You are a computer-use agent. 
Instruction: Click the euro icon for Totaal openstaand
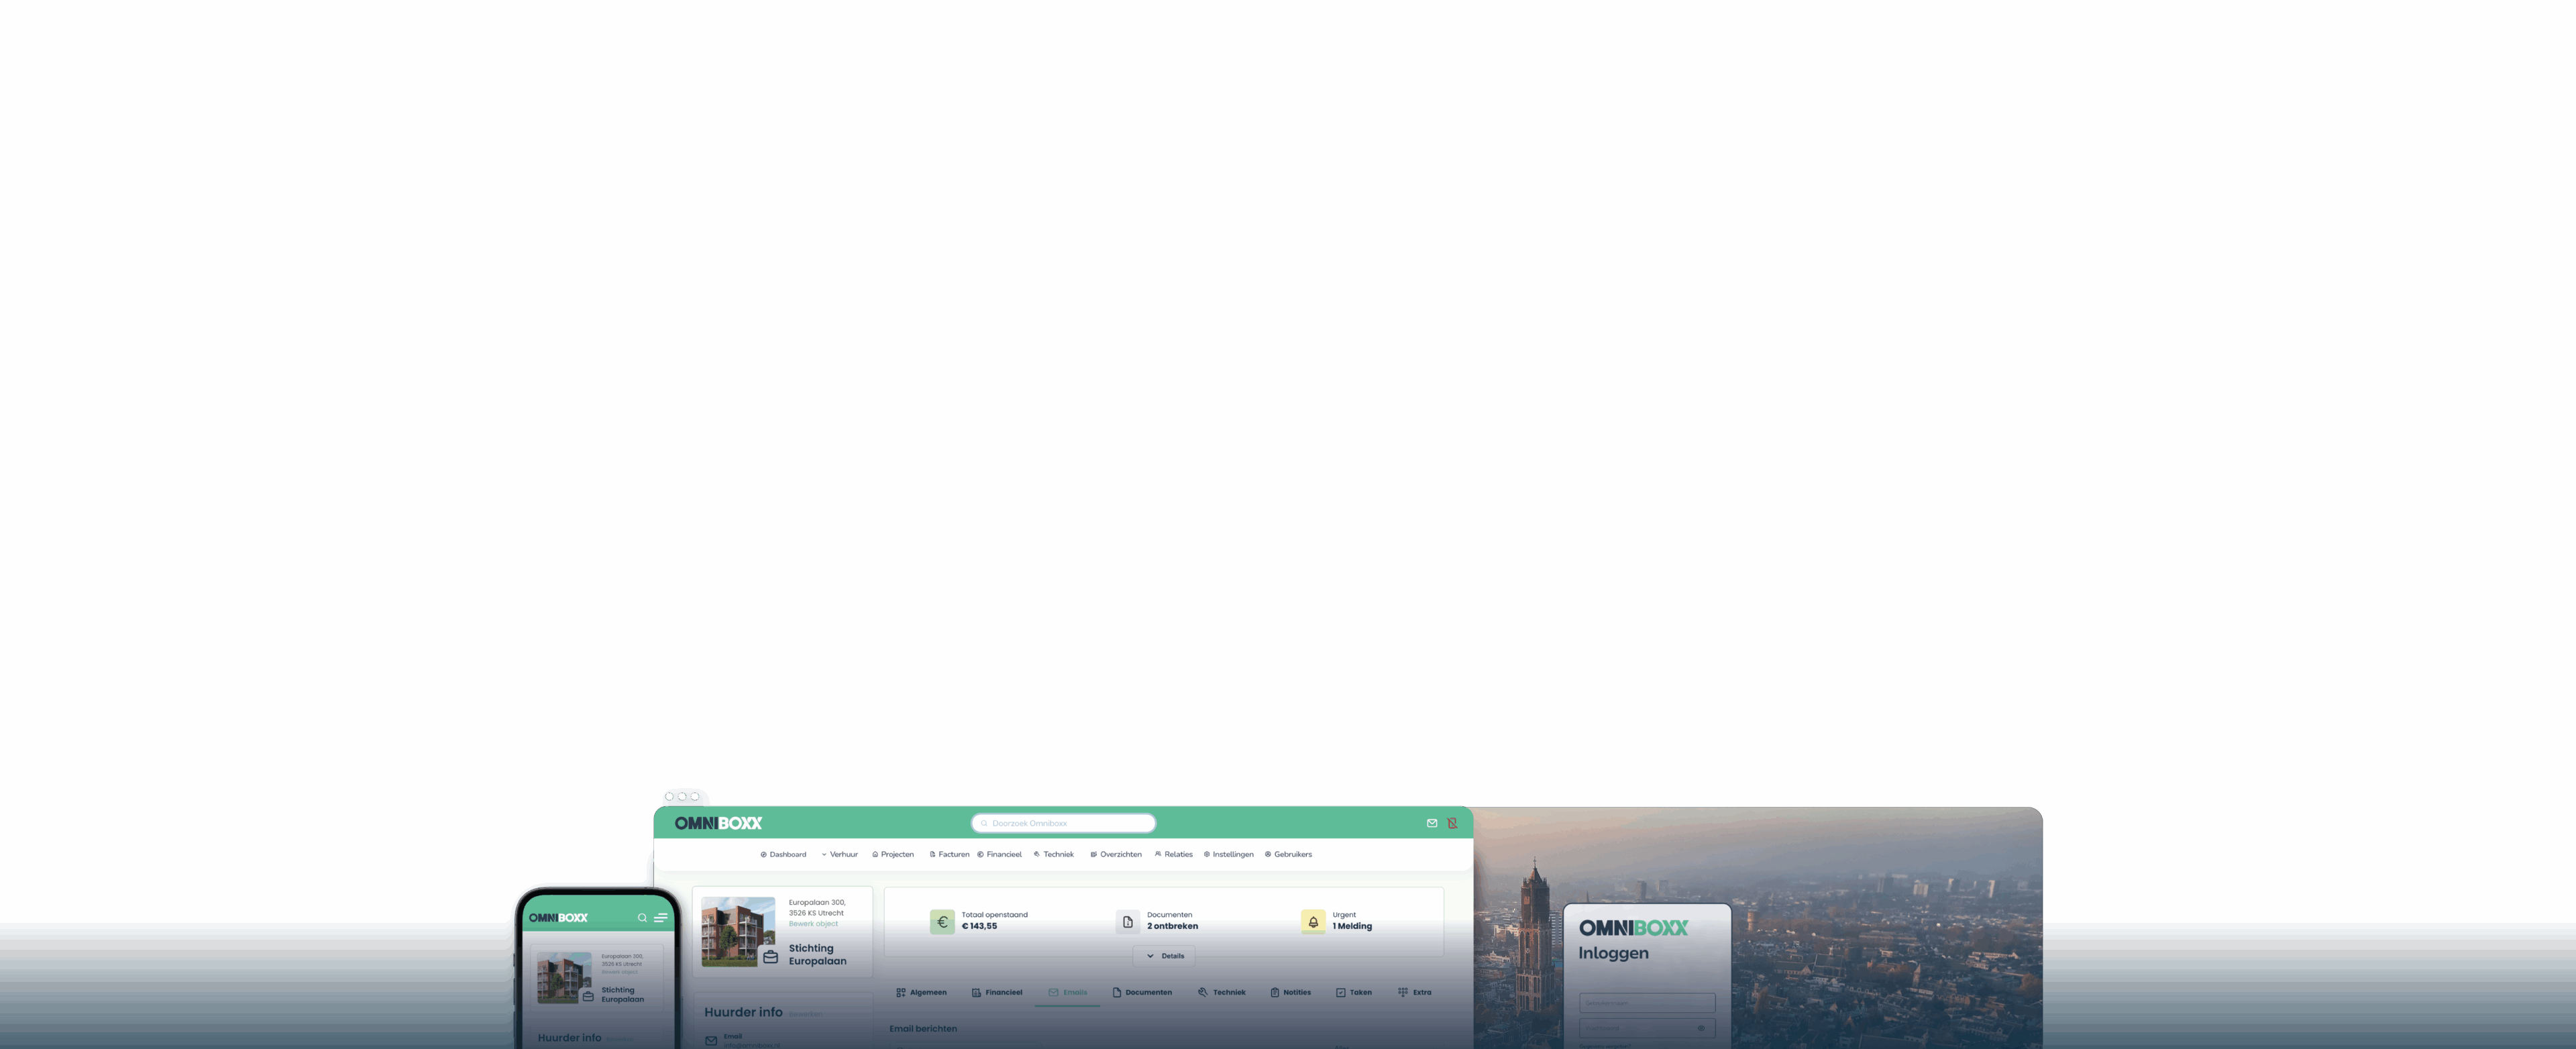tap(942, 922)
